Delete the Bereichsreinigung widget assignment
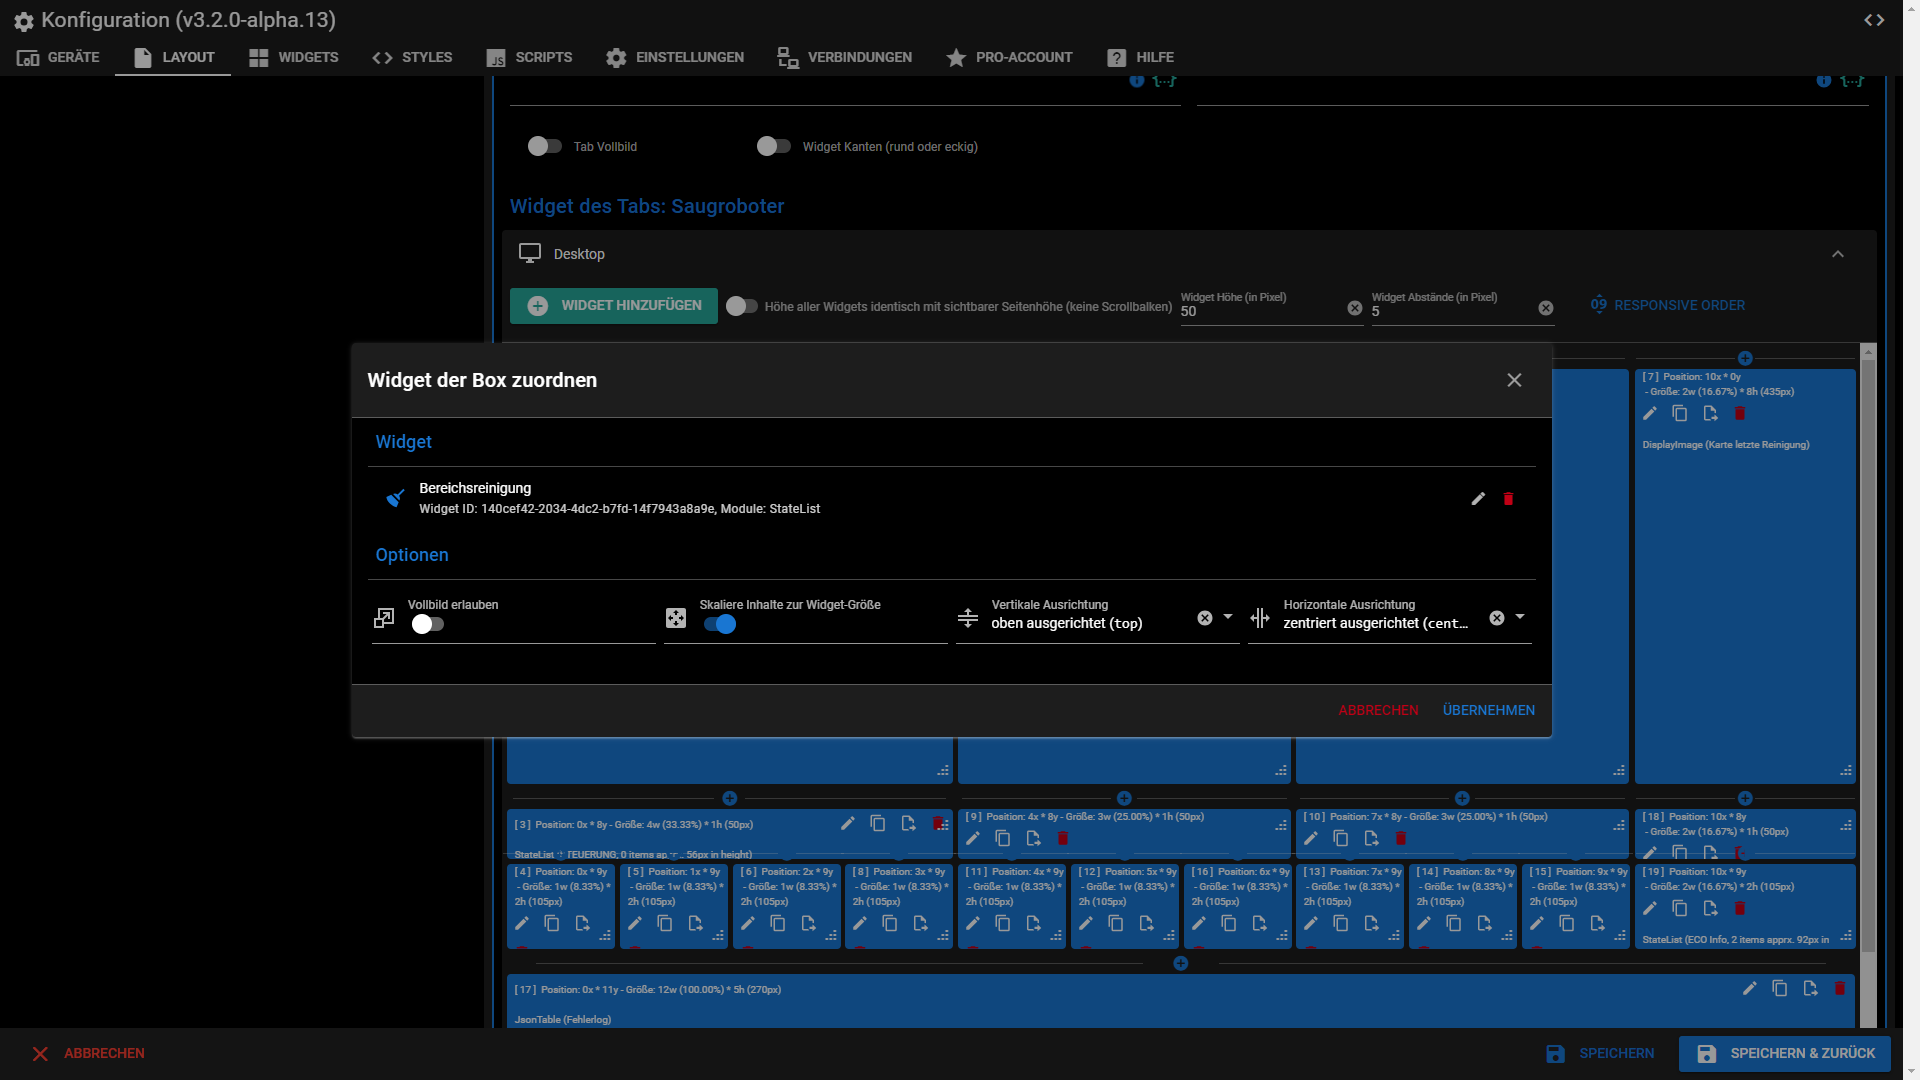 click(1508, 499)
